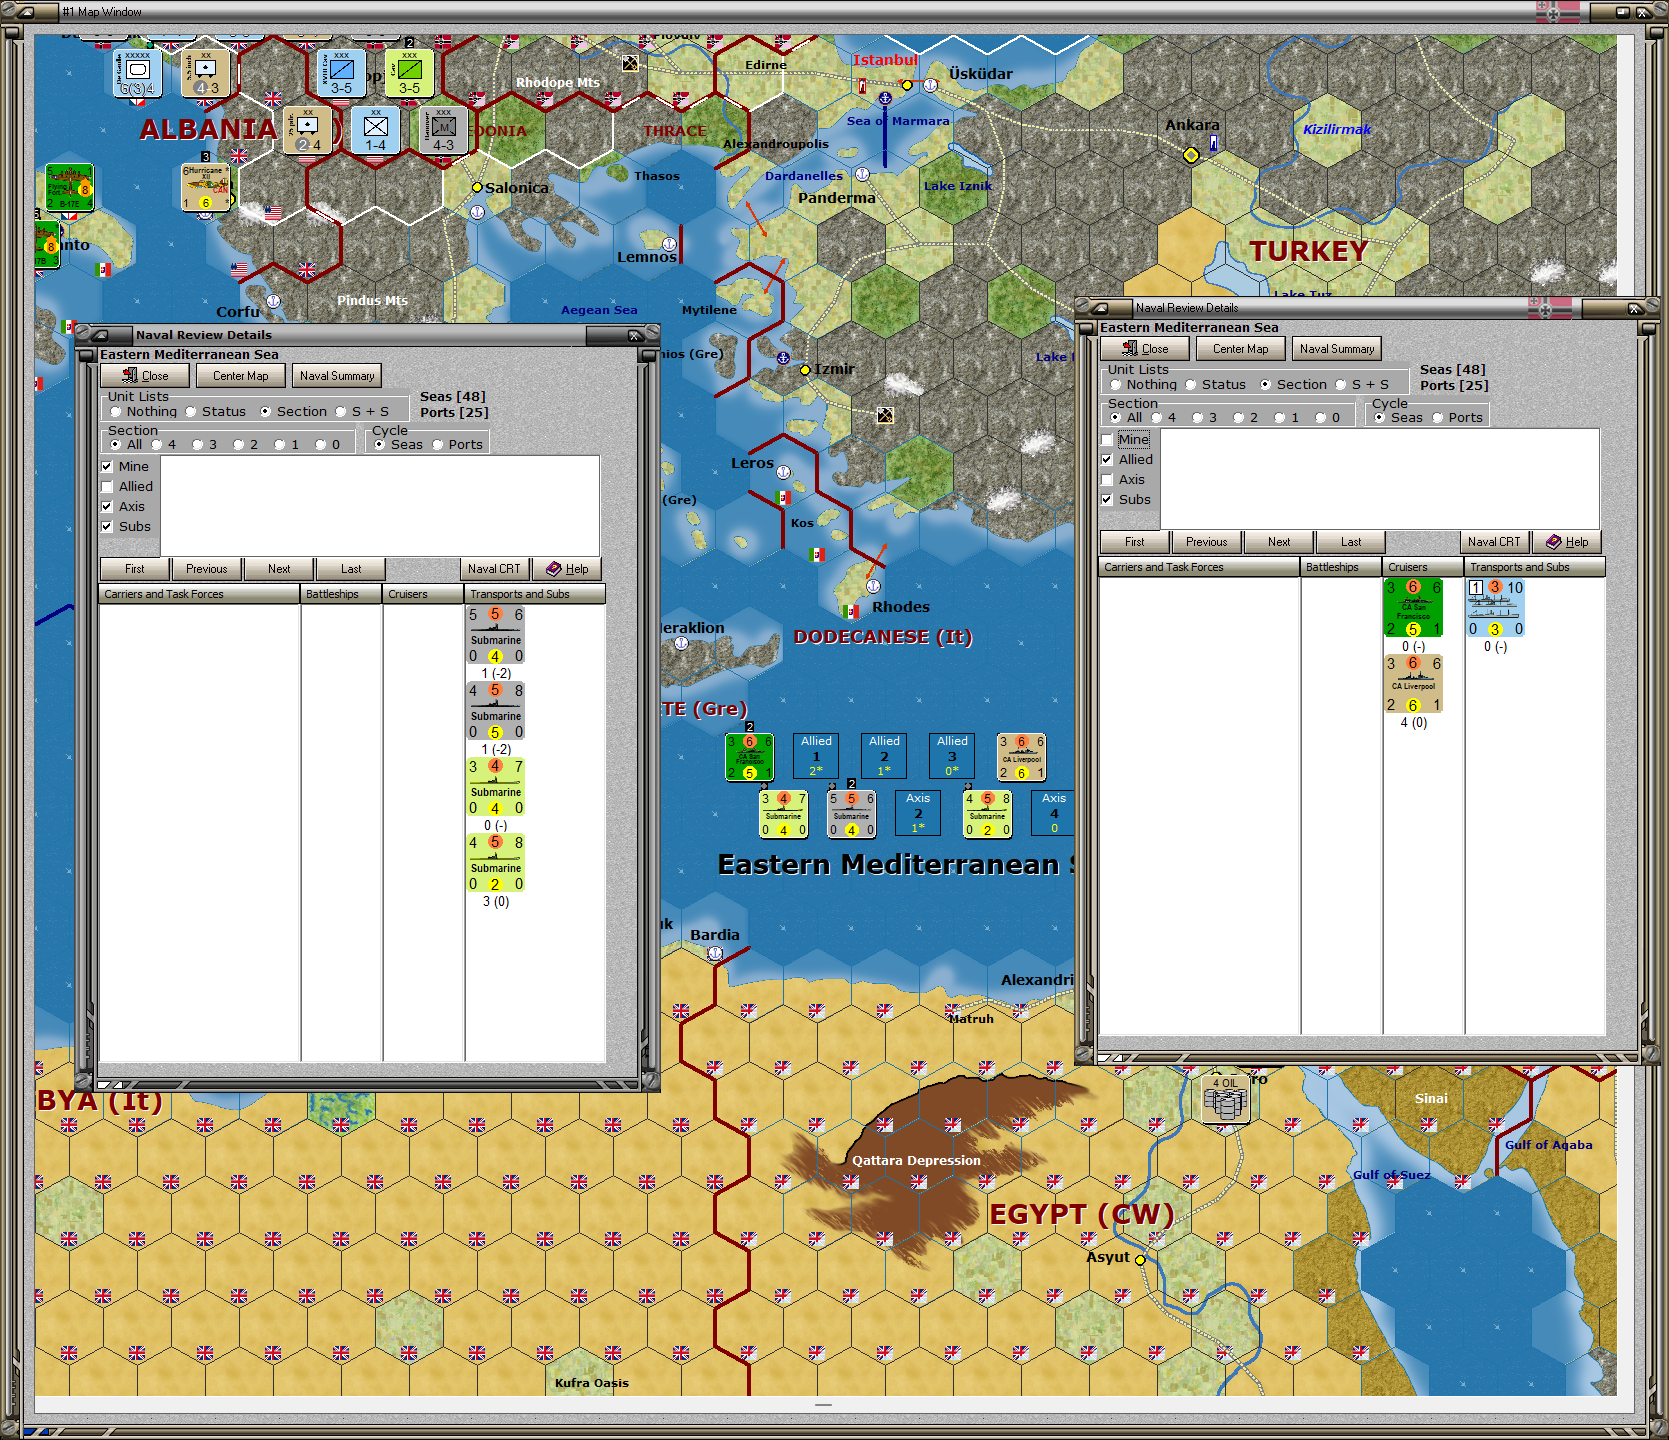Uncheck Mine checkbox in left Naval Review window

pyautogui.click(x=107, y=467)
